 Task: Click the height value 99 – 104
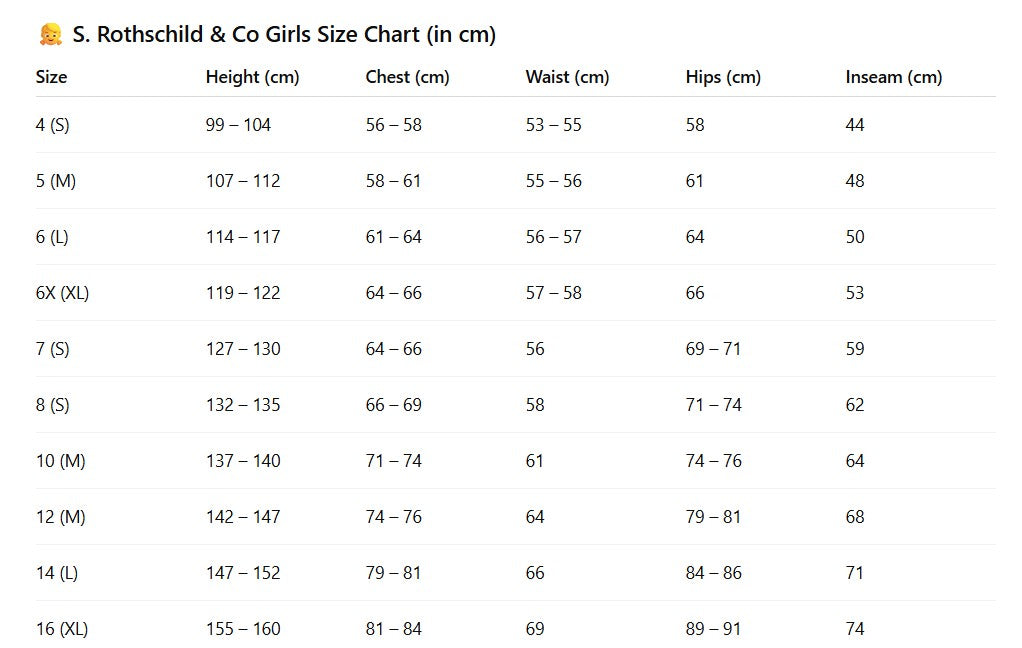click(x=238, y=125)
